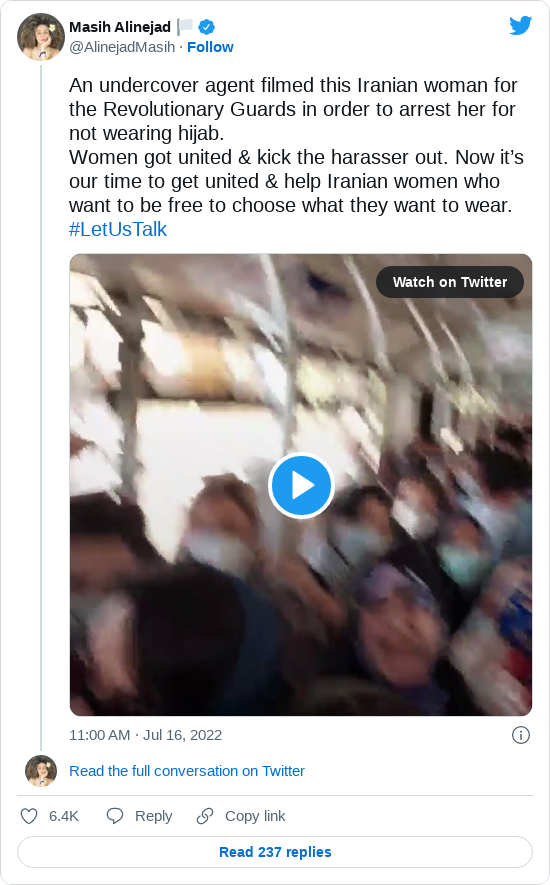Viewport: 550px width, 885px height.
Task: Click the @AlinejadMasih handle
Action: (x=122, y=47)
